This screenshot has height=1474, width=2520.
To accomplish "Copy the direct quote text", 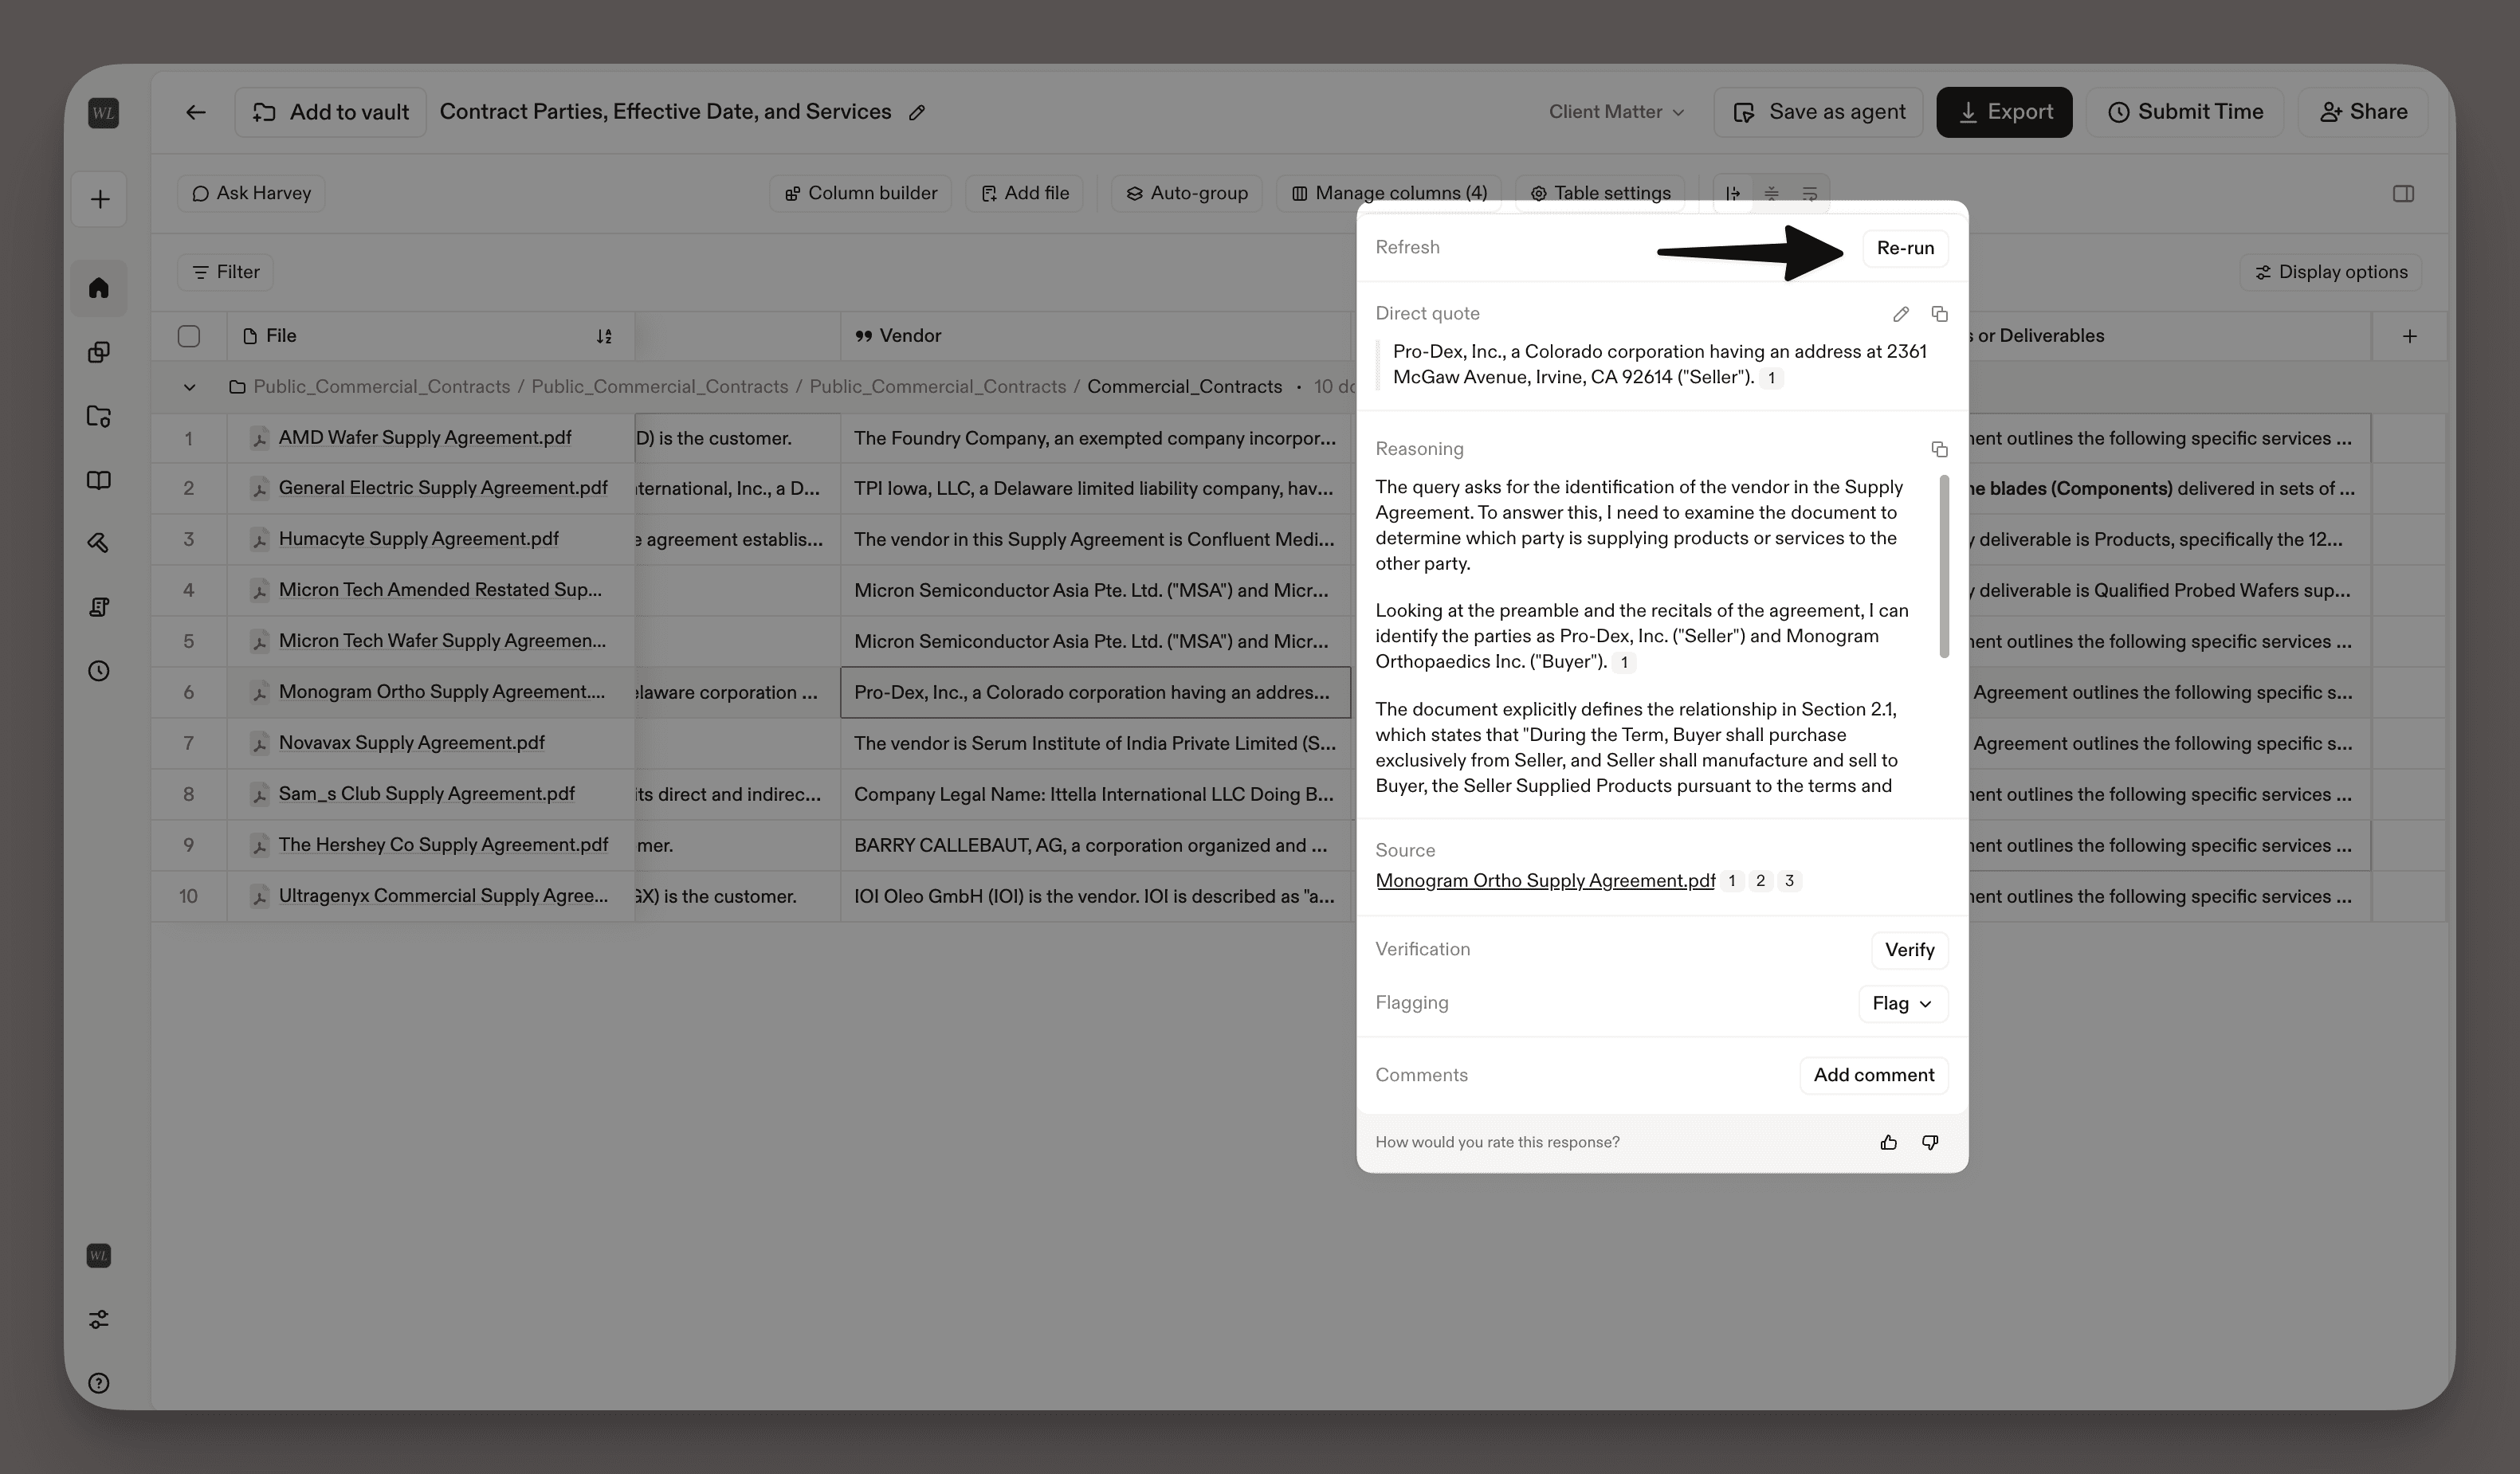I will click(x=1939, y=314).
